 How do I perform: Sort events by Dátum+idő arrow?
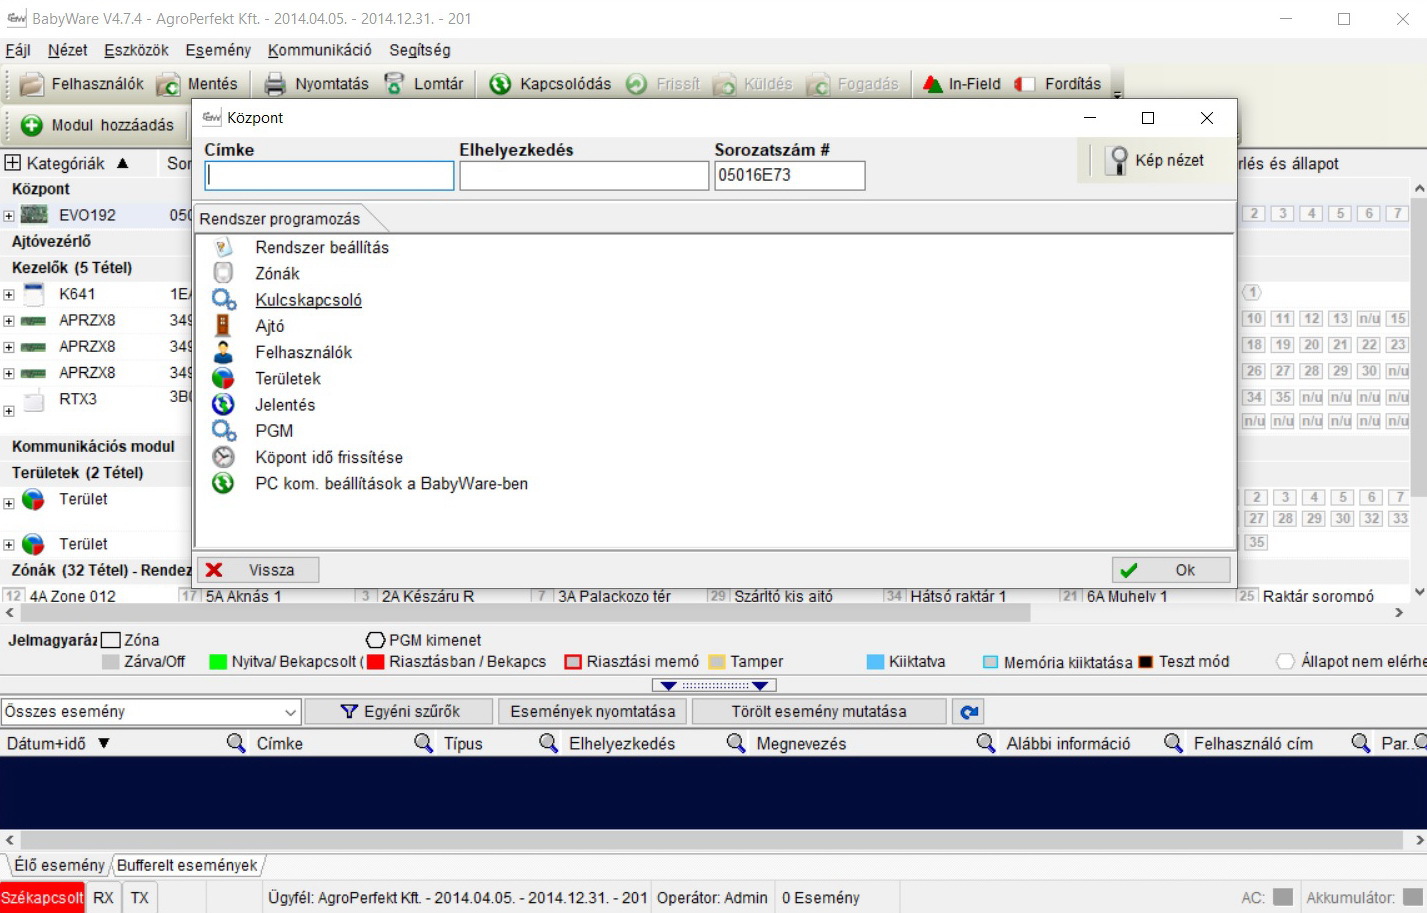coord(103,743)
